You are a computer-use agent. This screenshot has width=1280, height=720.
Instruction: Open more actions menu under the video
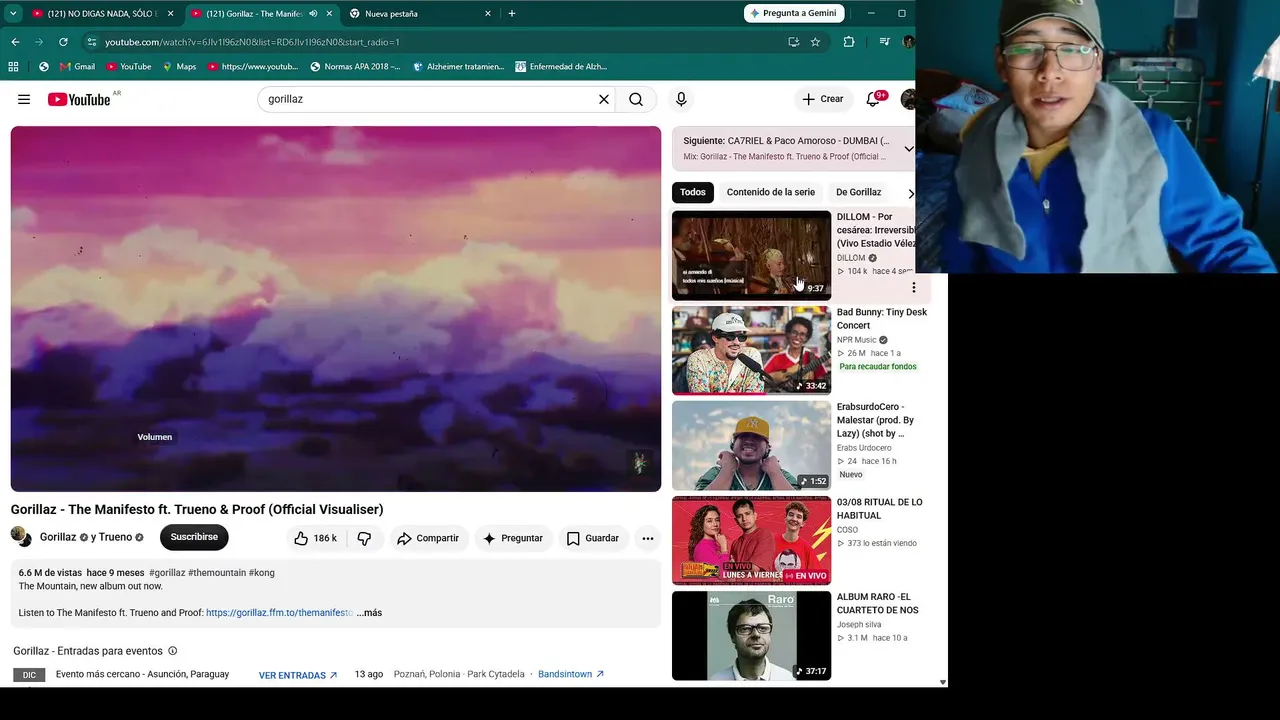click(x=648, y=538)
